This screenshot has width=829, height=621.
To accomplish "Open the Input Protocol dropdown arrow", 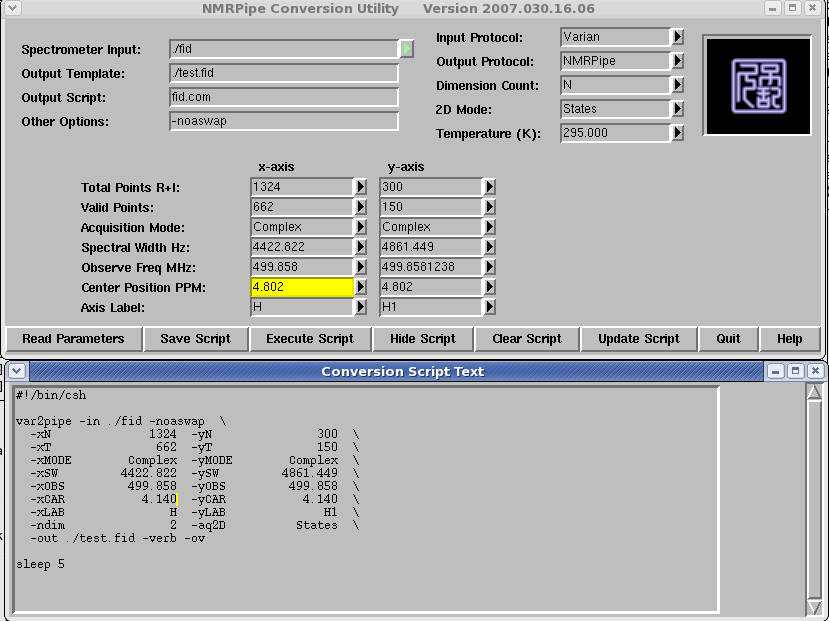I will click(x=677, y=37).
